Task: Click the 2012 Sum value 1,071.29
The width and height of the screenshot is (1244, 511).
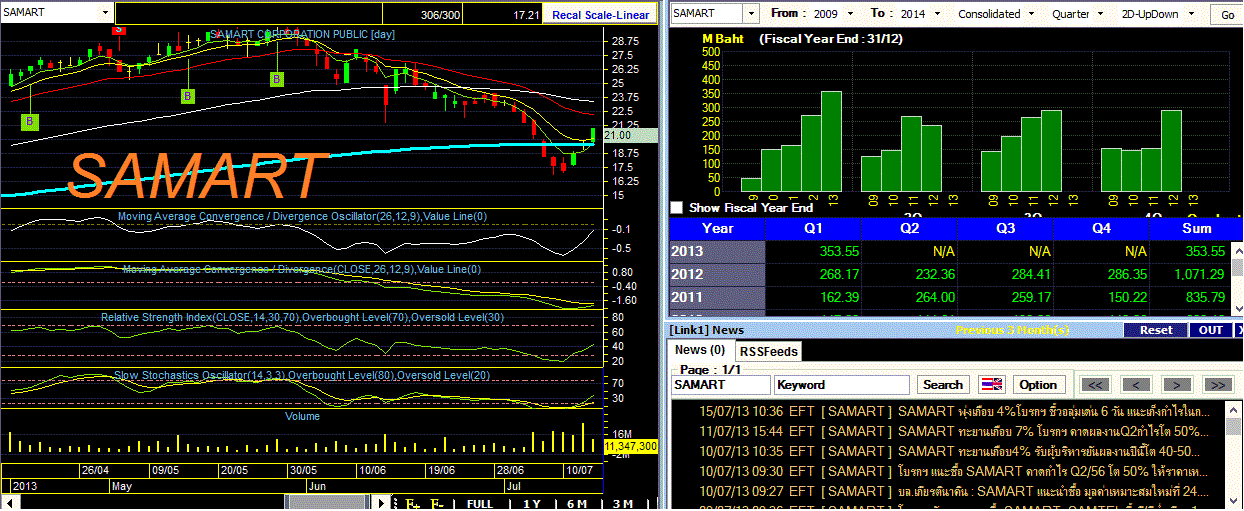Action: (x=1199, y=275)
